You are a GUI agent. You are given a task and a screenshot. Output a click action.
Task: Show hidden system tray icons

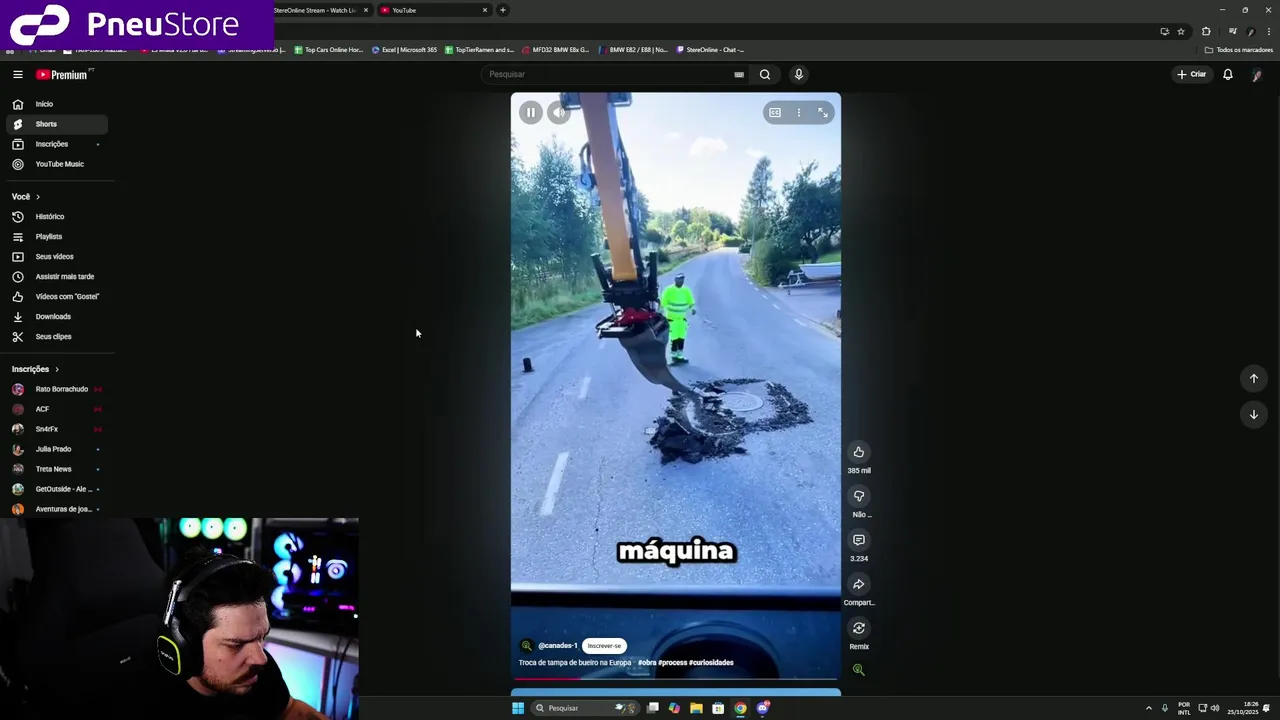click(1148, 708)
